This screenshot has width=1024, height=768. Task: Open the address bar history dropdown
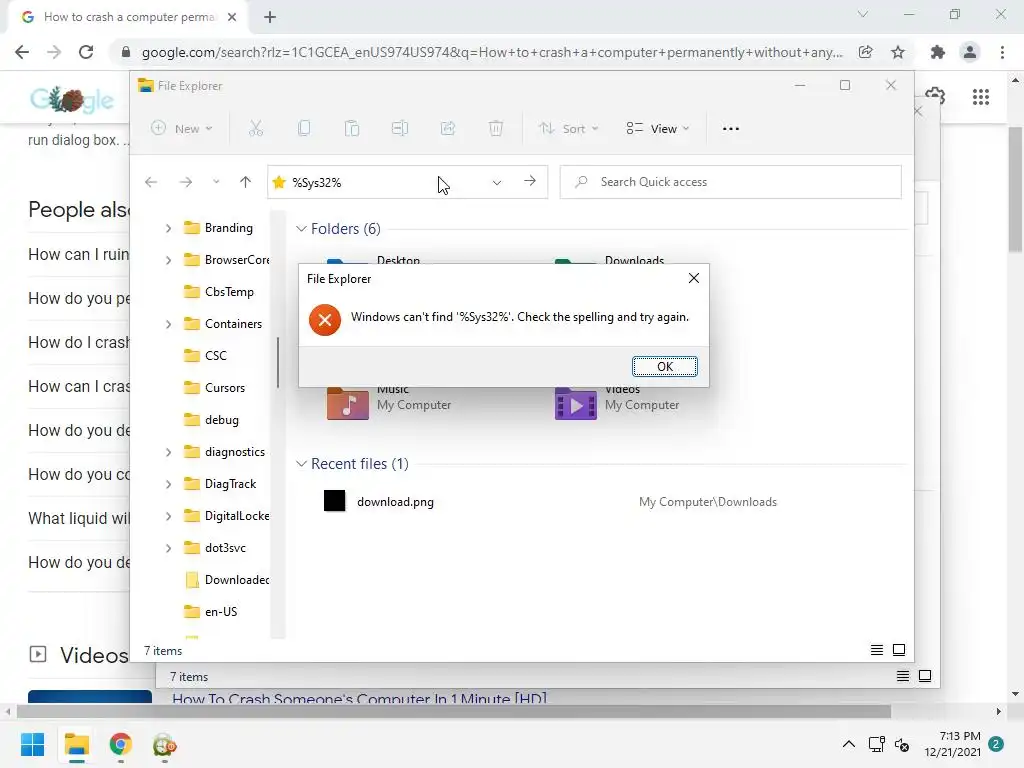pos(497,182)
